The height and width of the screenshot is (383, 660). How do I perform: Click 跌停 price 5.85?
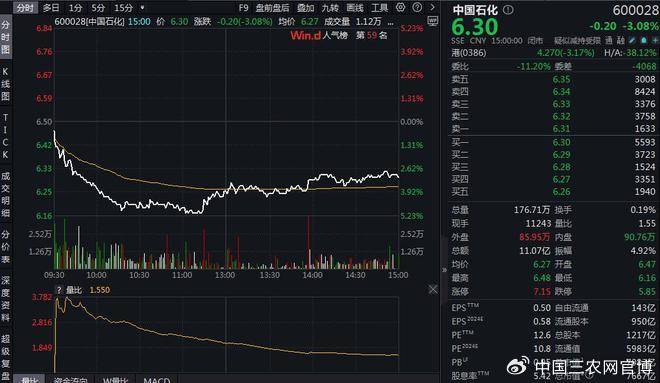point(647,291)
